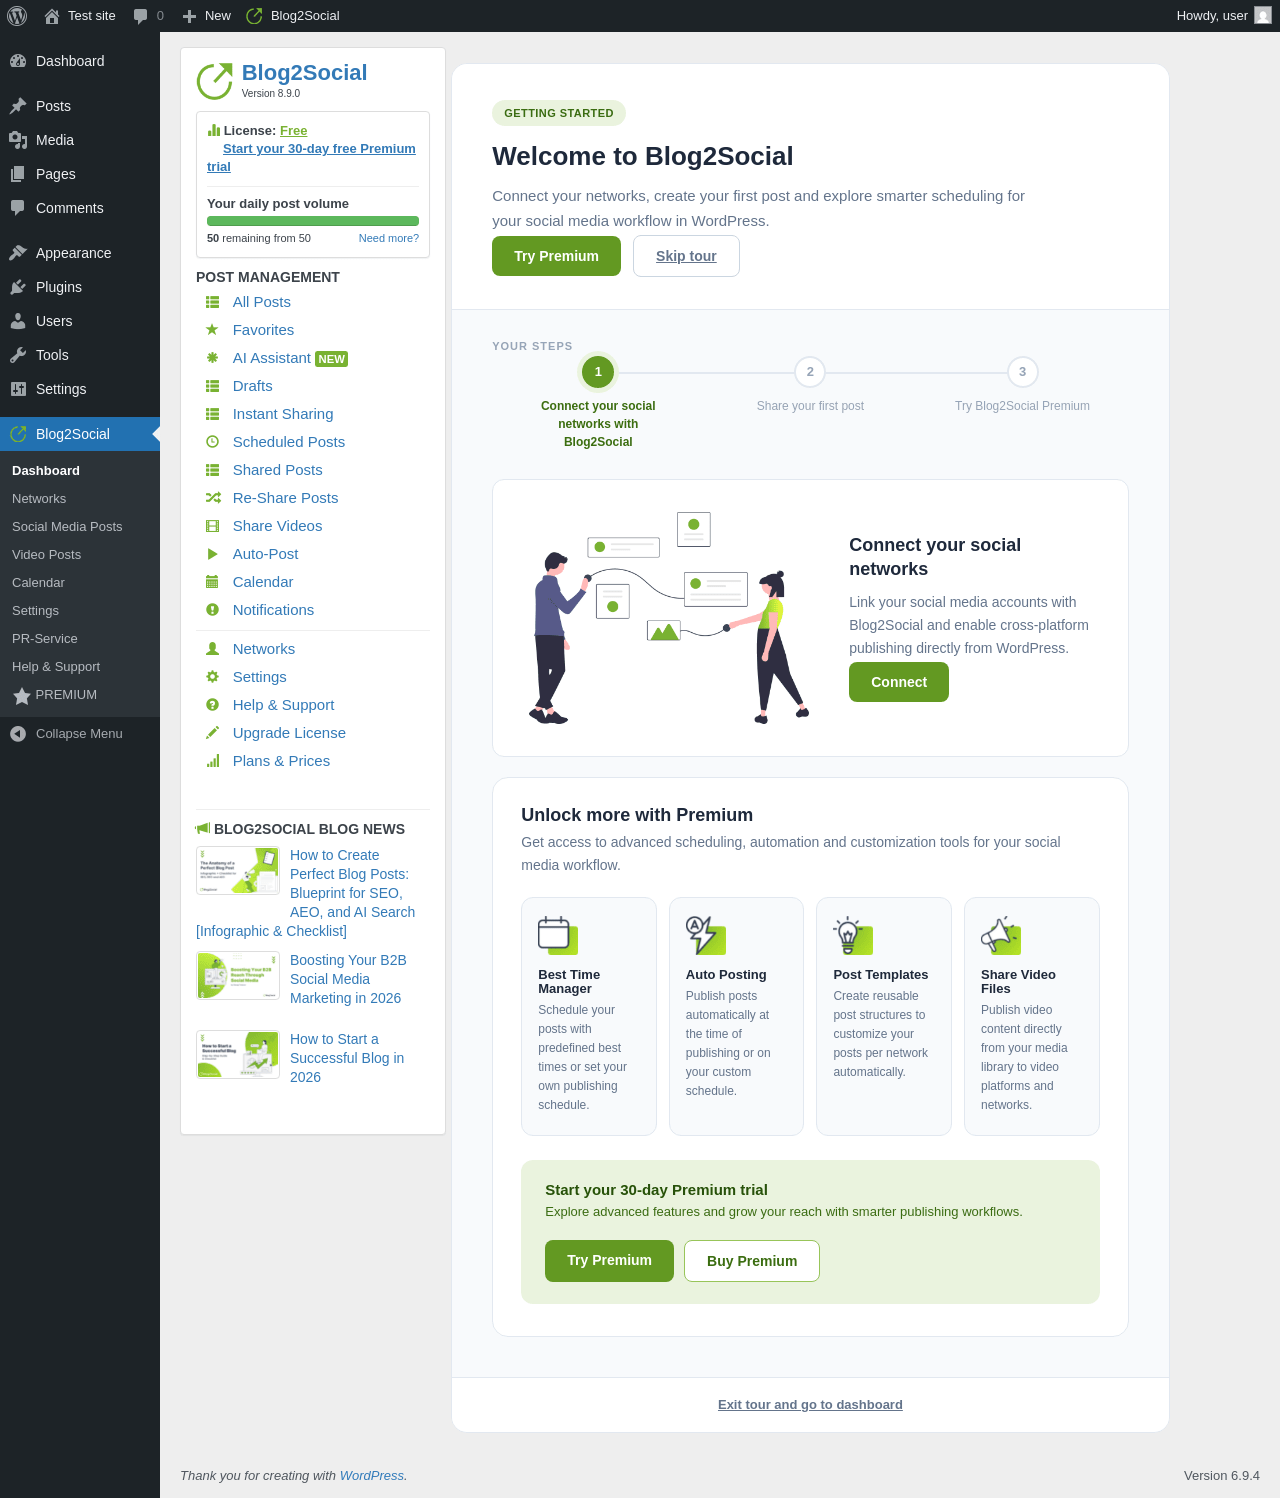Open the Shared Posts link
This screenshot has width=1280, height=1498.
(x=278, y=470)
